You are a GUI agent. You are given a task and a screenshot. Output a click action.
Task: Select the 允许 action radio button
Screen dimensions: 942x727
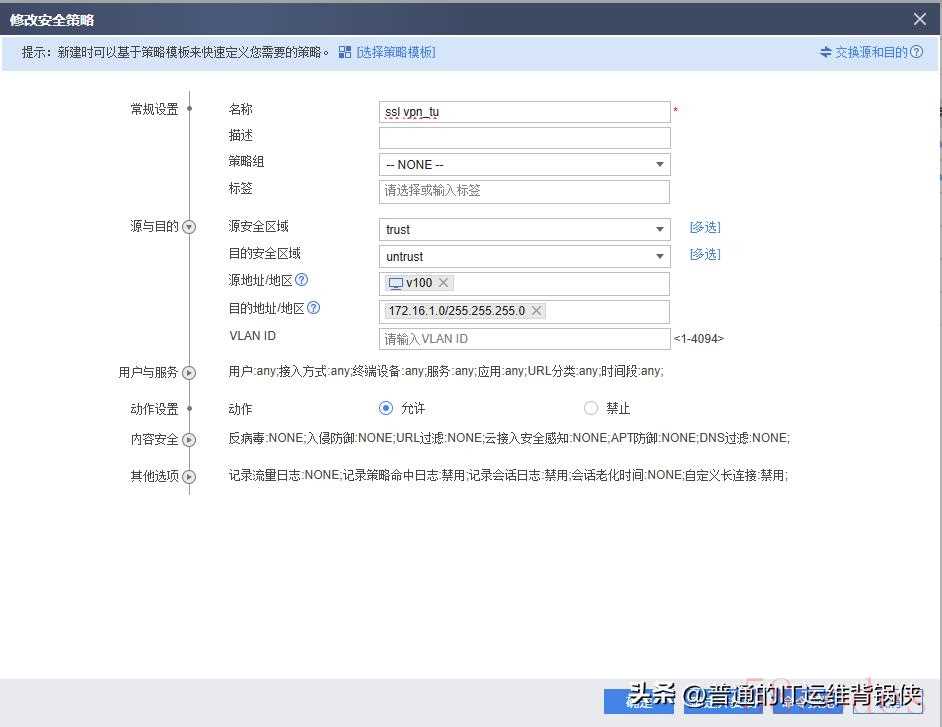pos(386,408)
